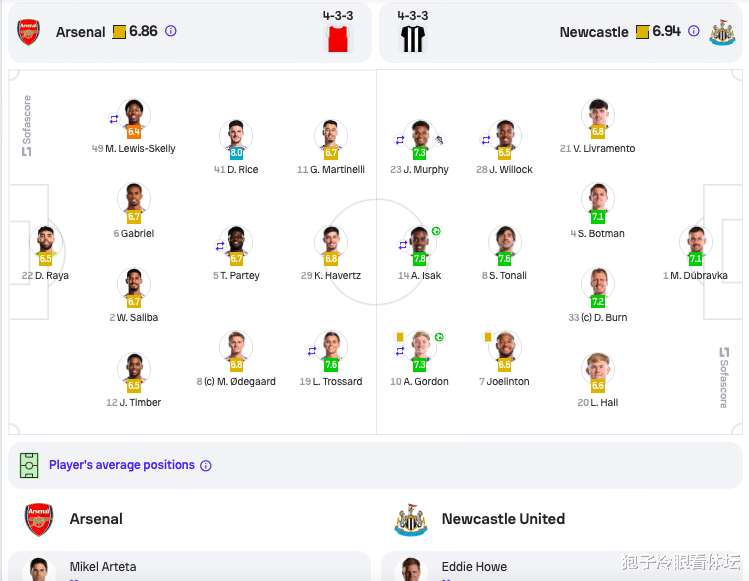This screenshot has height=581, width=749.
Task: Open the Newcastle United team link
Action: [x=503, y=519]
